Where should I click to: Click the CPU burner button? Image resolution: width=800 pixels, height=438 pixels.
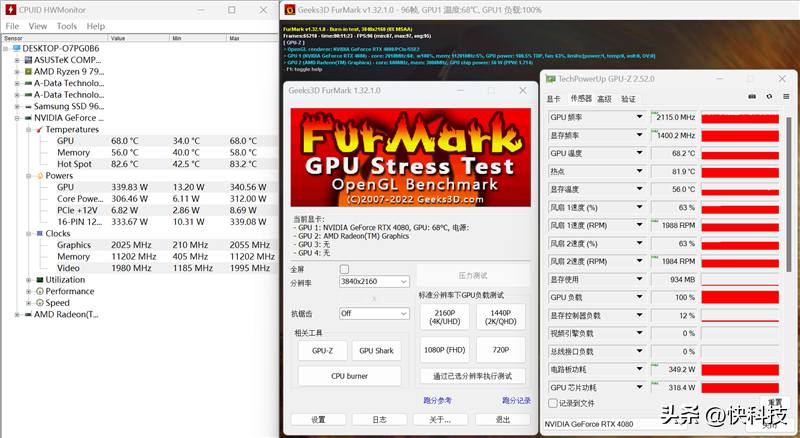(349, 376)
